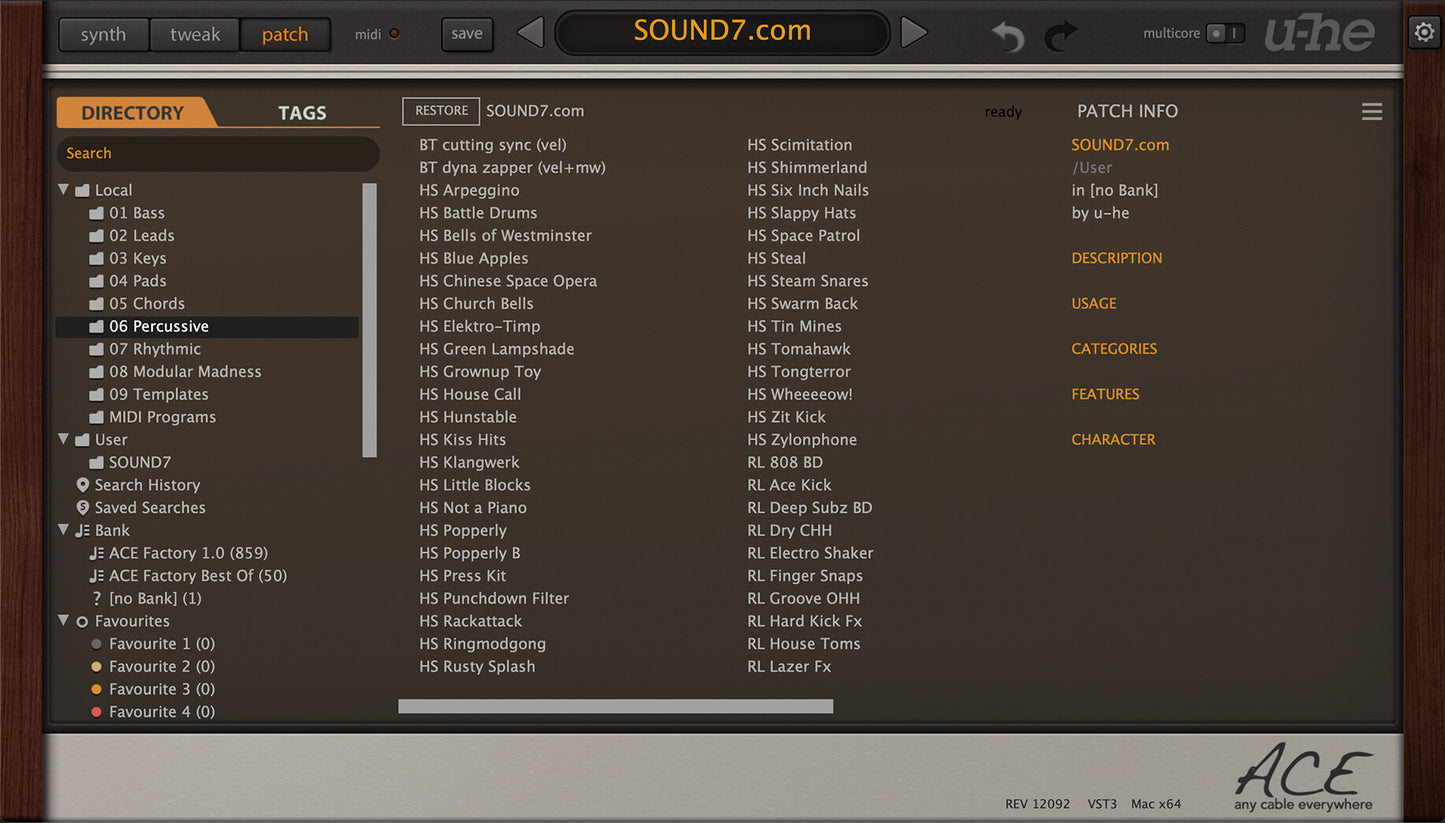
Task: Click the Favourite 3 orange dot
Action: (x=97, y=689)
